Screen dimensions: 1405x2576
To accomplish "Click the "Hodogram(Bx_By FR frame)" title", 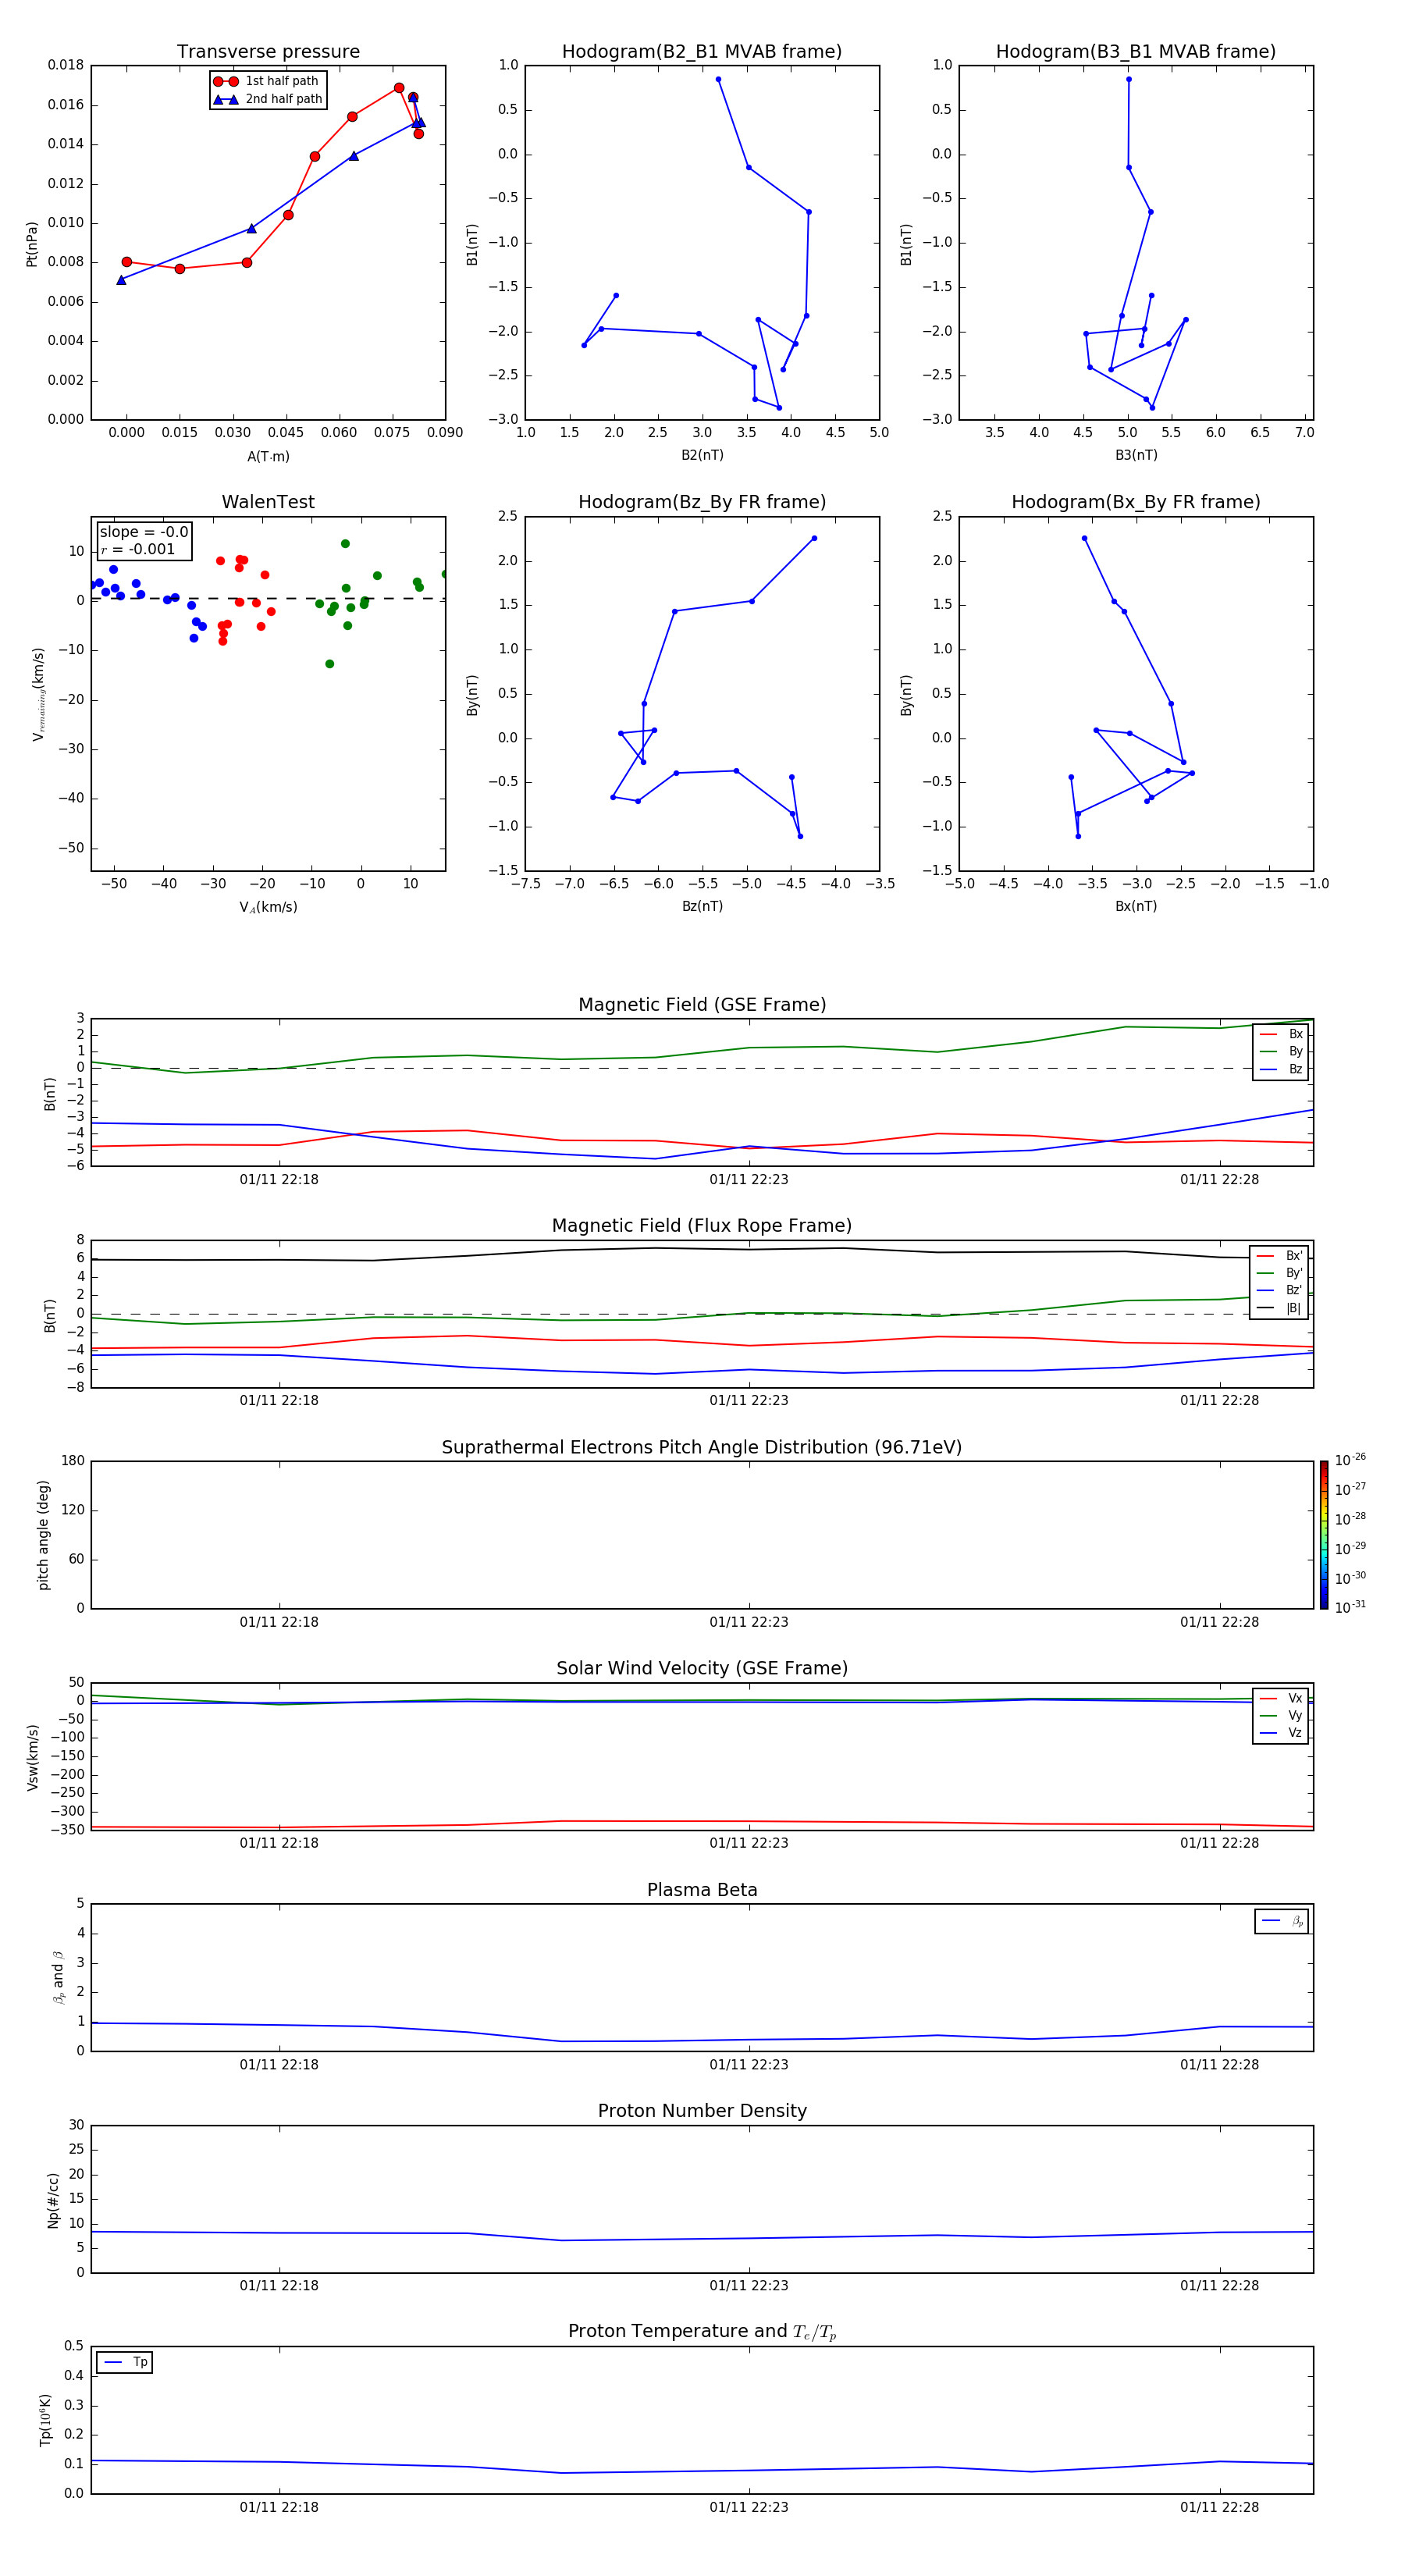I will pyautogui.click(x=1136, y=502).
